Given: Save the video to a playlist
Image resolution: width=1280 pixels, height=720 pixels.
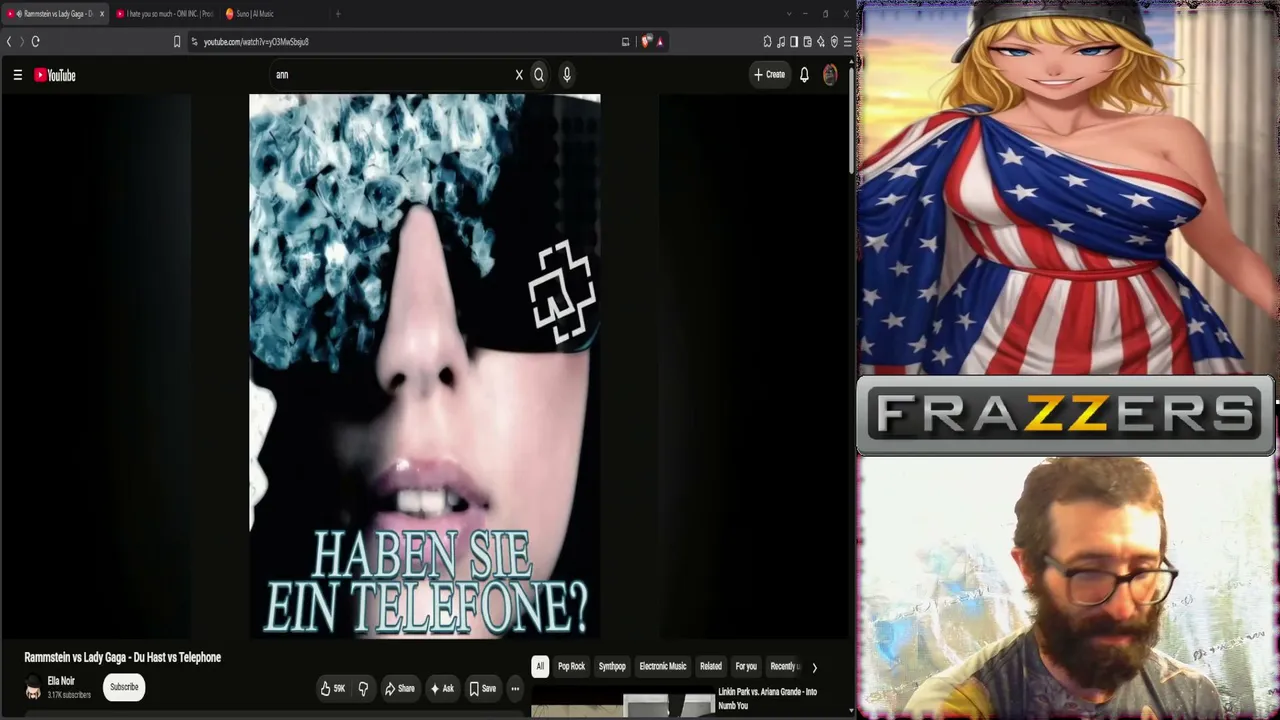Looking at the screenshot, I should [x=483, y=688].
